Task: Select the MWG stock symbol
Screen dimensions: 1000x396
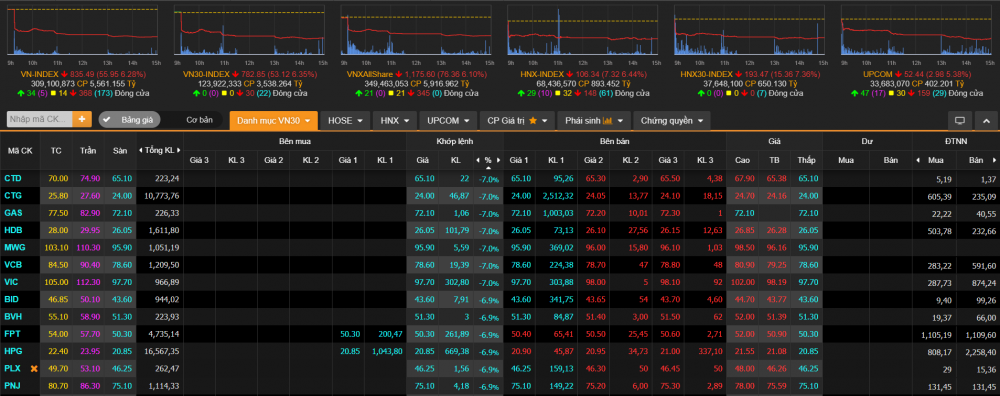Action: click(x=15, y=247)
